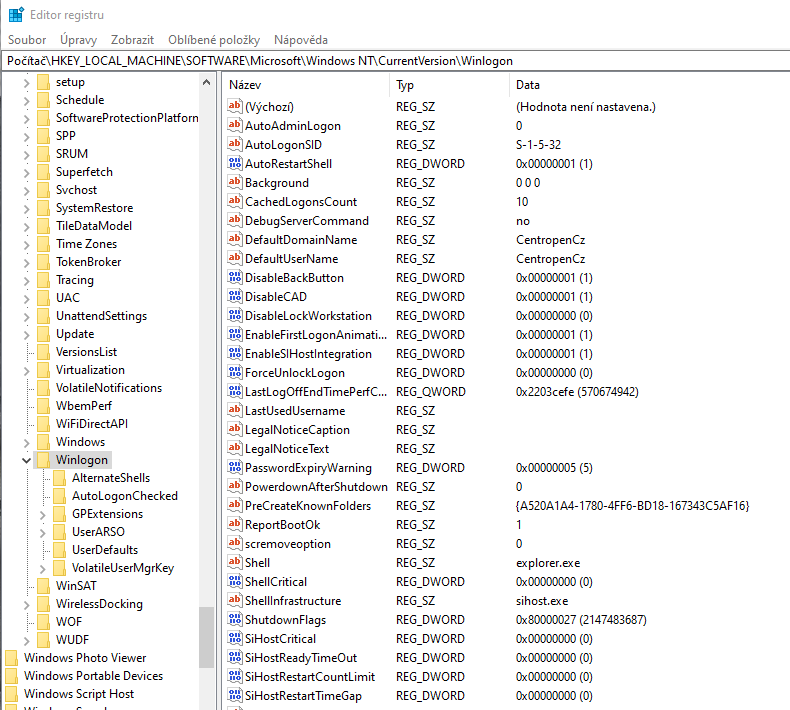Image resolution: width=790 pixels, height=710 pixels.
Task: Click the icon beside LastLogOffEndTimePerfCounter value
Action: [x=235, y=392]
